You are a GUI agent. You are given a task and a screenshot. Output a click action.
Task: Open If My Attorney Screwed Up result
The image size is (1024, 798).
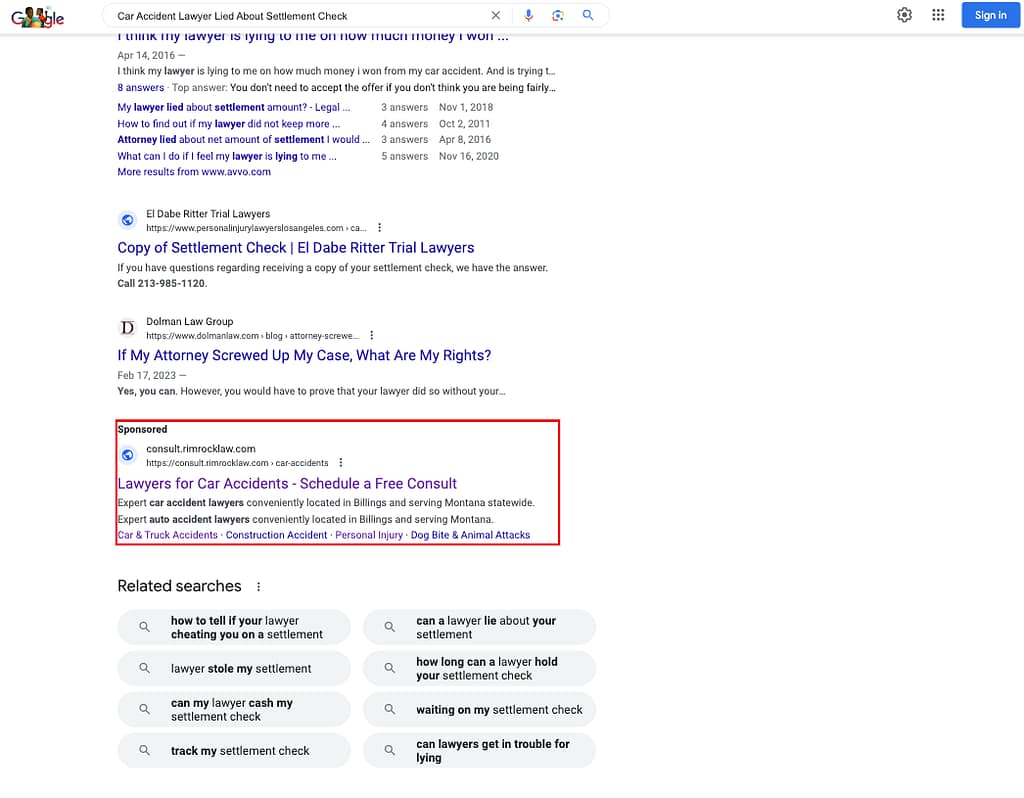304,355
